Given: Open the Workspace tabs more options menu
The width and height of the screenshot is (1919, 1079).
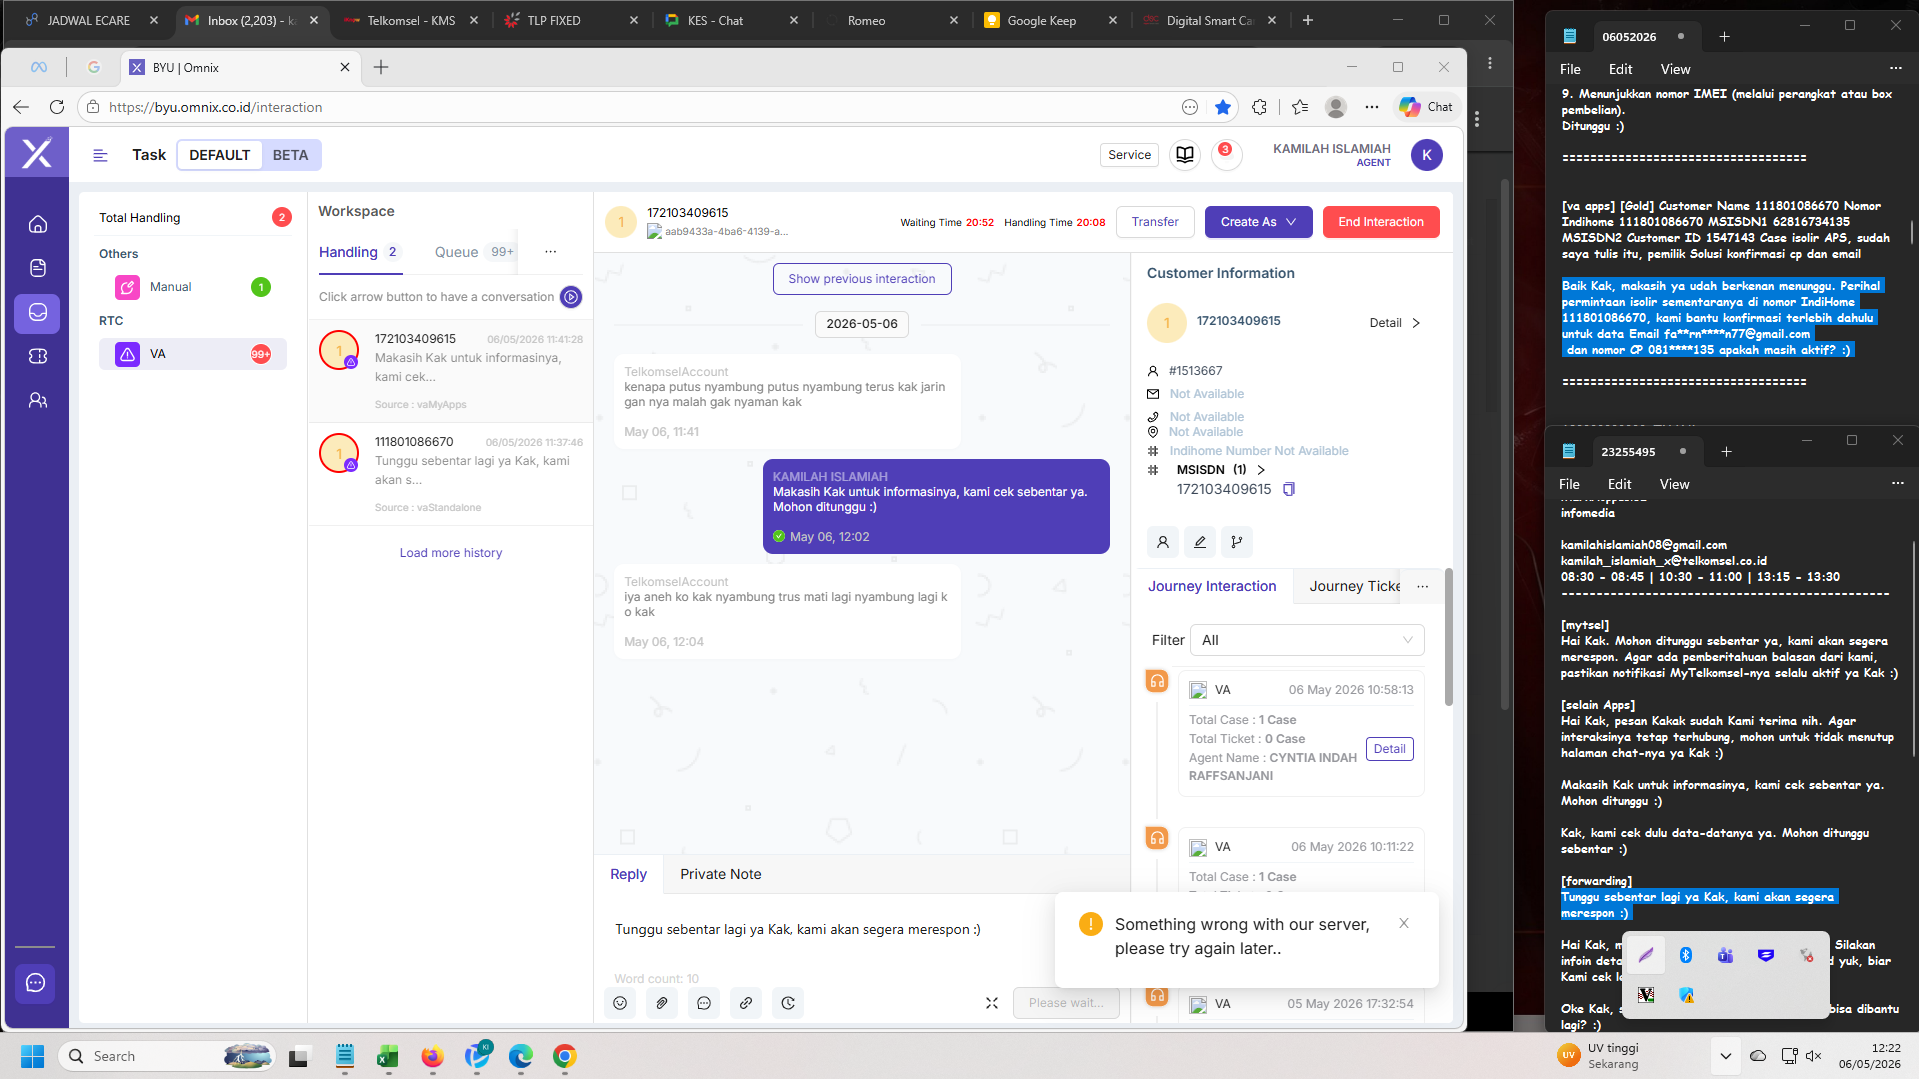Looking at the screenshot, I should pos(550,252).
